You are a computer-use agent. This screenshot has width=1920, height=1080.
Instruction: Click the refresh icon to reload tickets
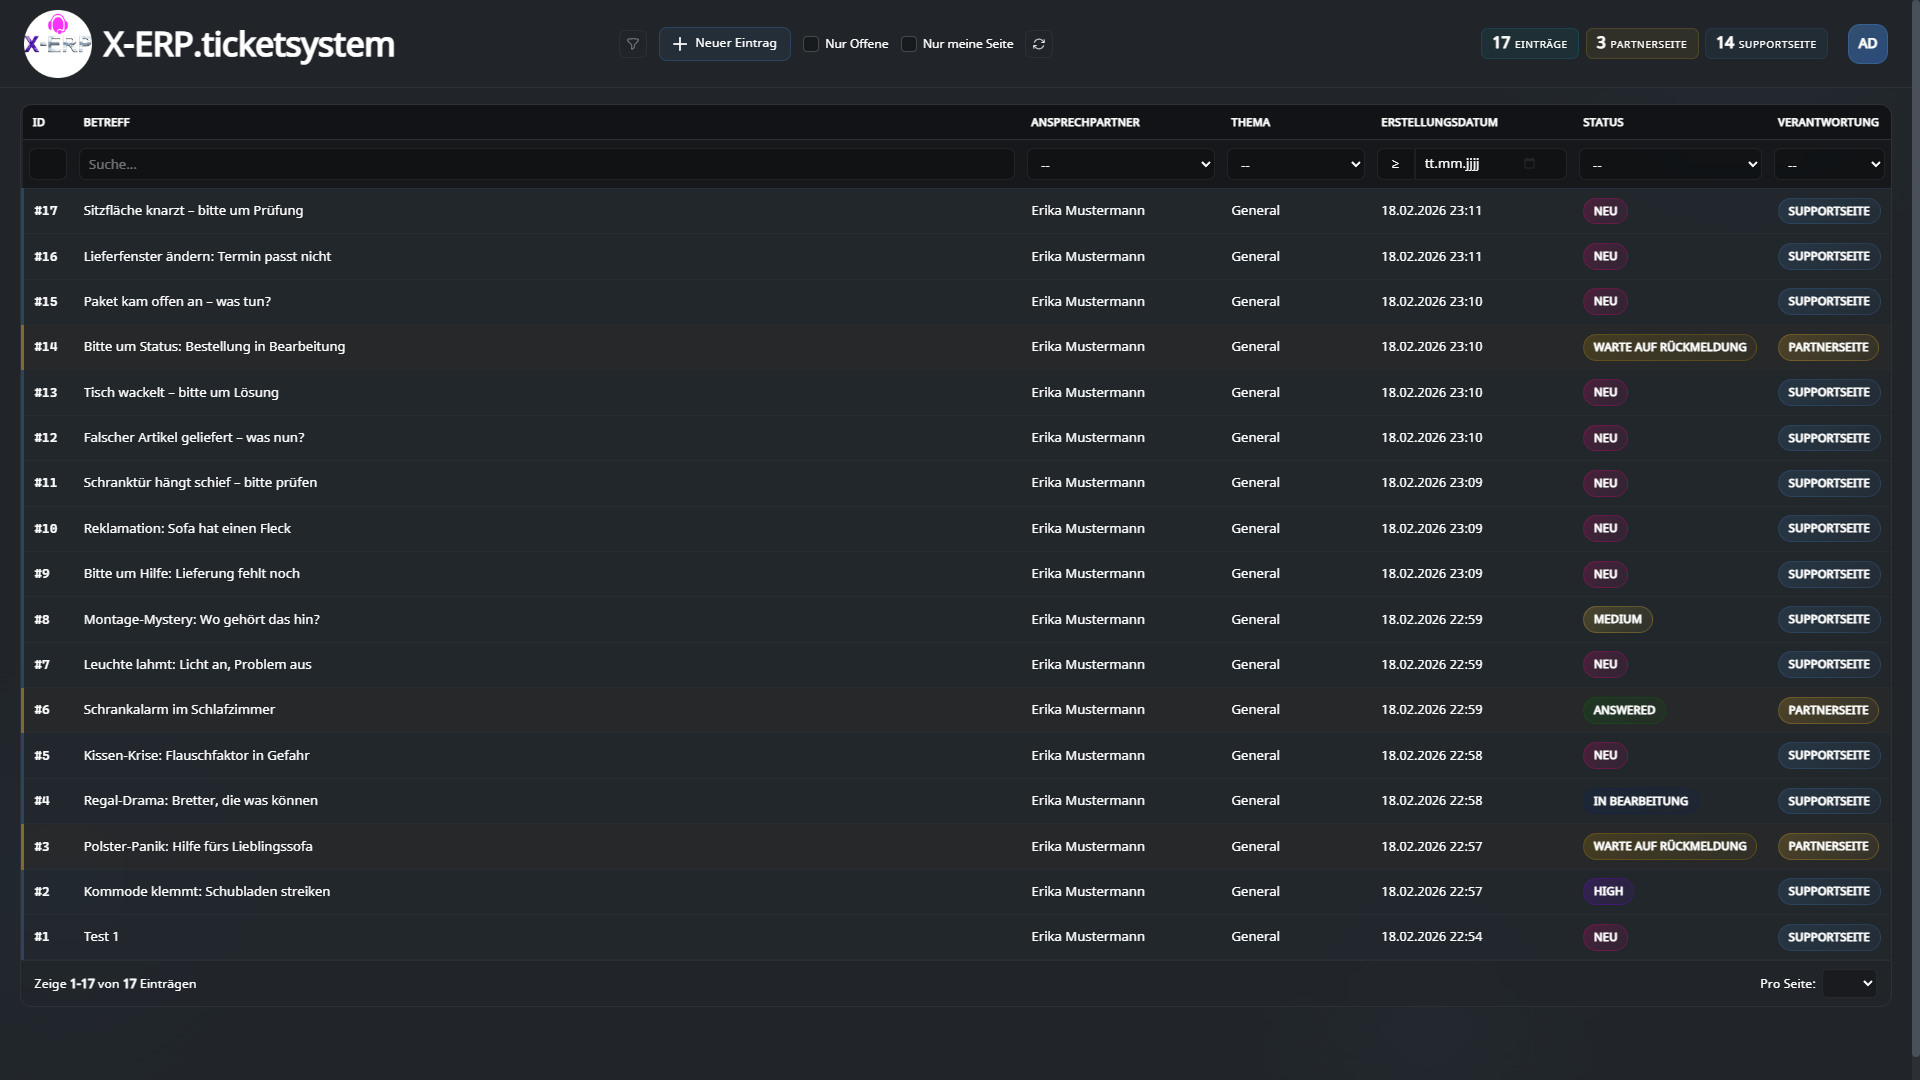click(x=1040, y=44)
